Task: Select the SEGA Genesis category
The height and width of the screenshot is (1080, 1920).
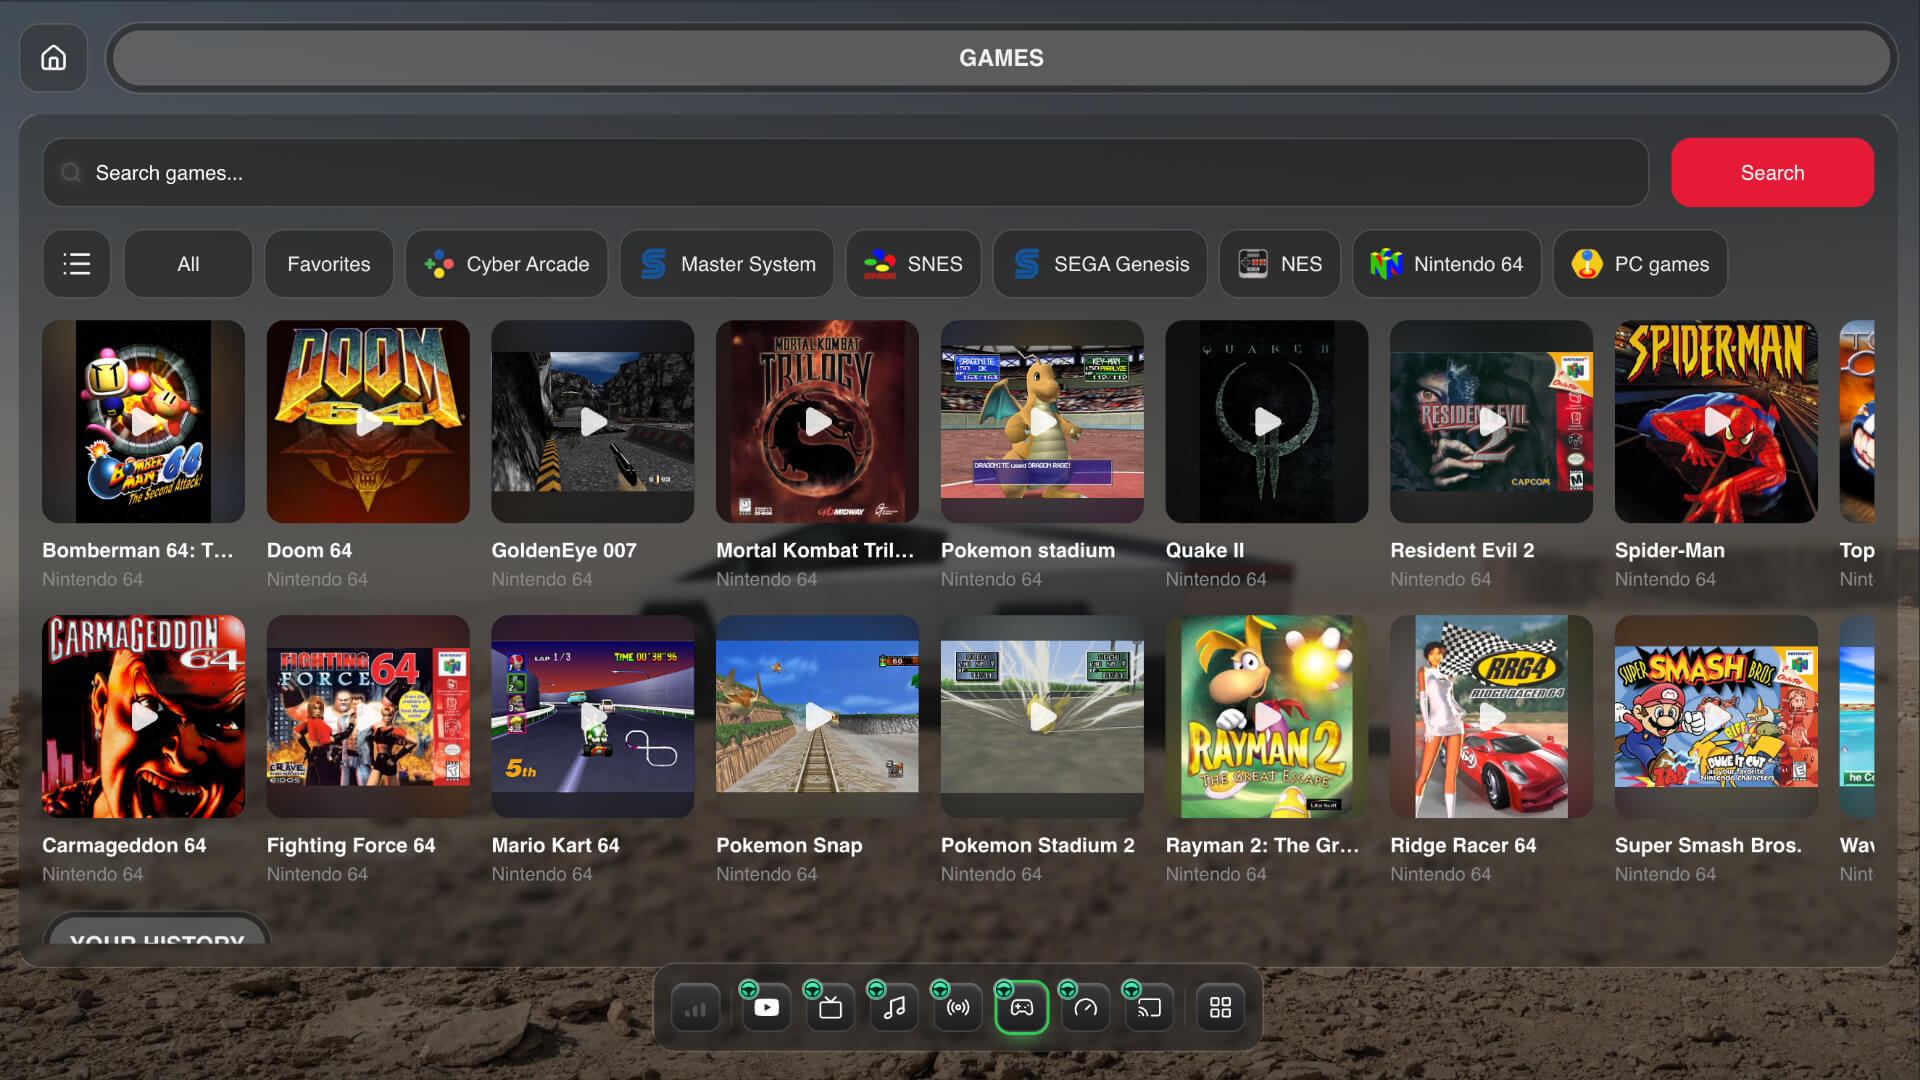Action: click(1100, 264)
